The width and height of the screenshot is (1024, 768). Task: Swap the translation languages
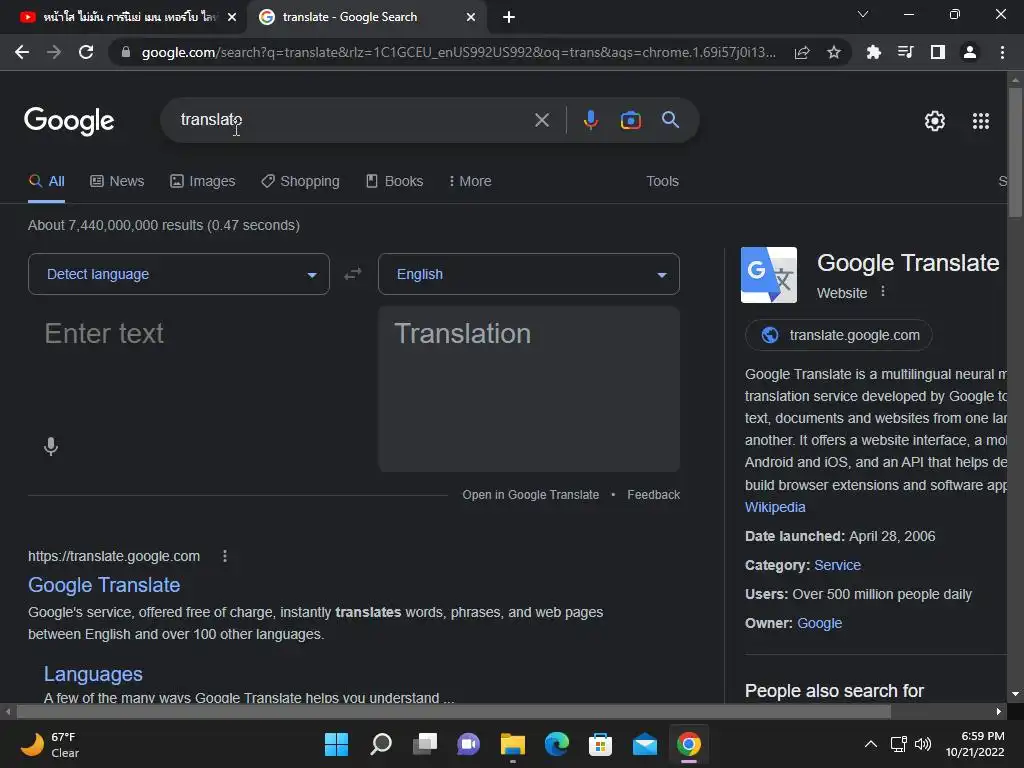click(x=353, y=274)
